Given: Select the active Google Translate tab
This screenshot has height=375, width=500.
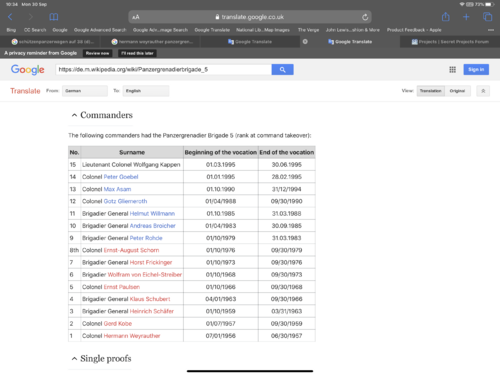Looking at the screenshot, I should point(350,42).
